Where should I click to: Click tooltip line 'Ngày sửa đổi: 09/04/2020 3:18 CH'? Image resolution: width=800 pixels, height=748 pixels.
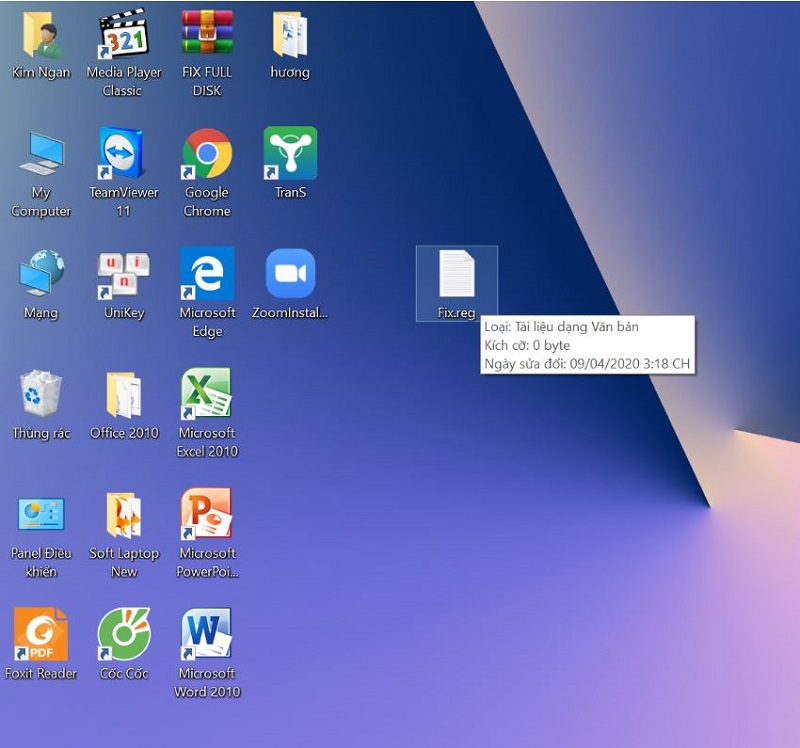587,364
